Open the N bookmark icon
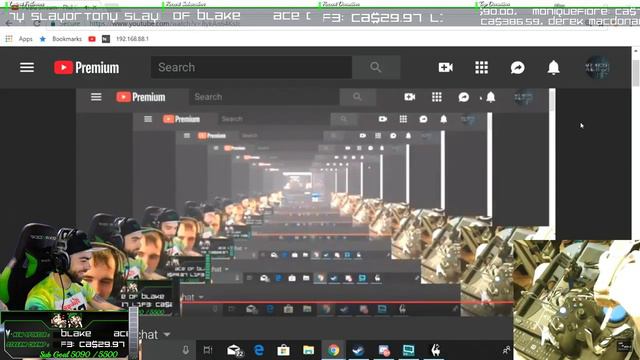 [106, 39]
